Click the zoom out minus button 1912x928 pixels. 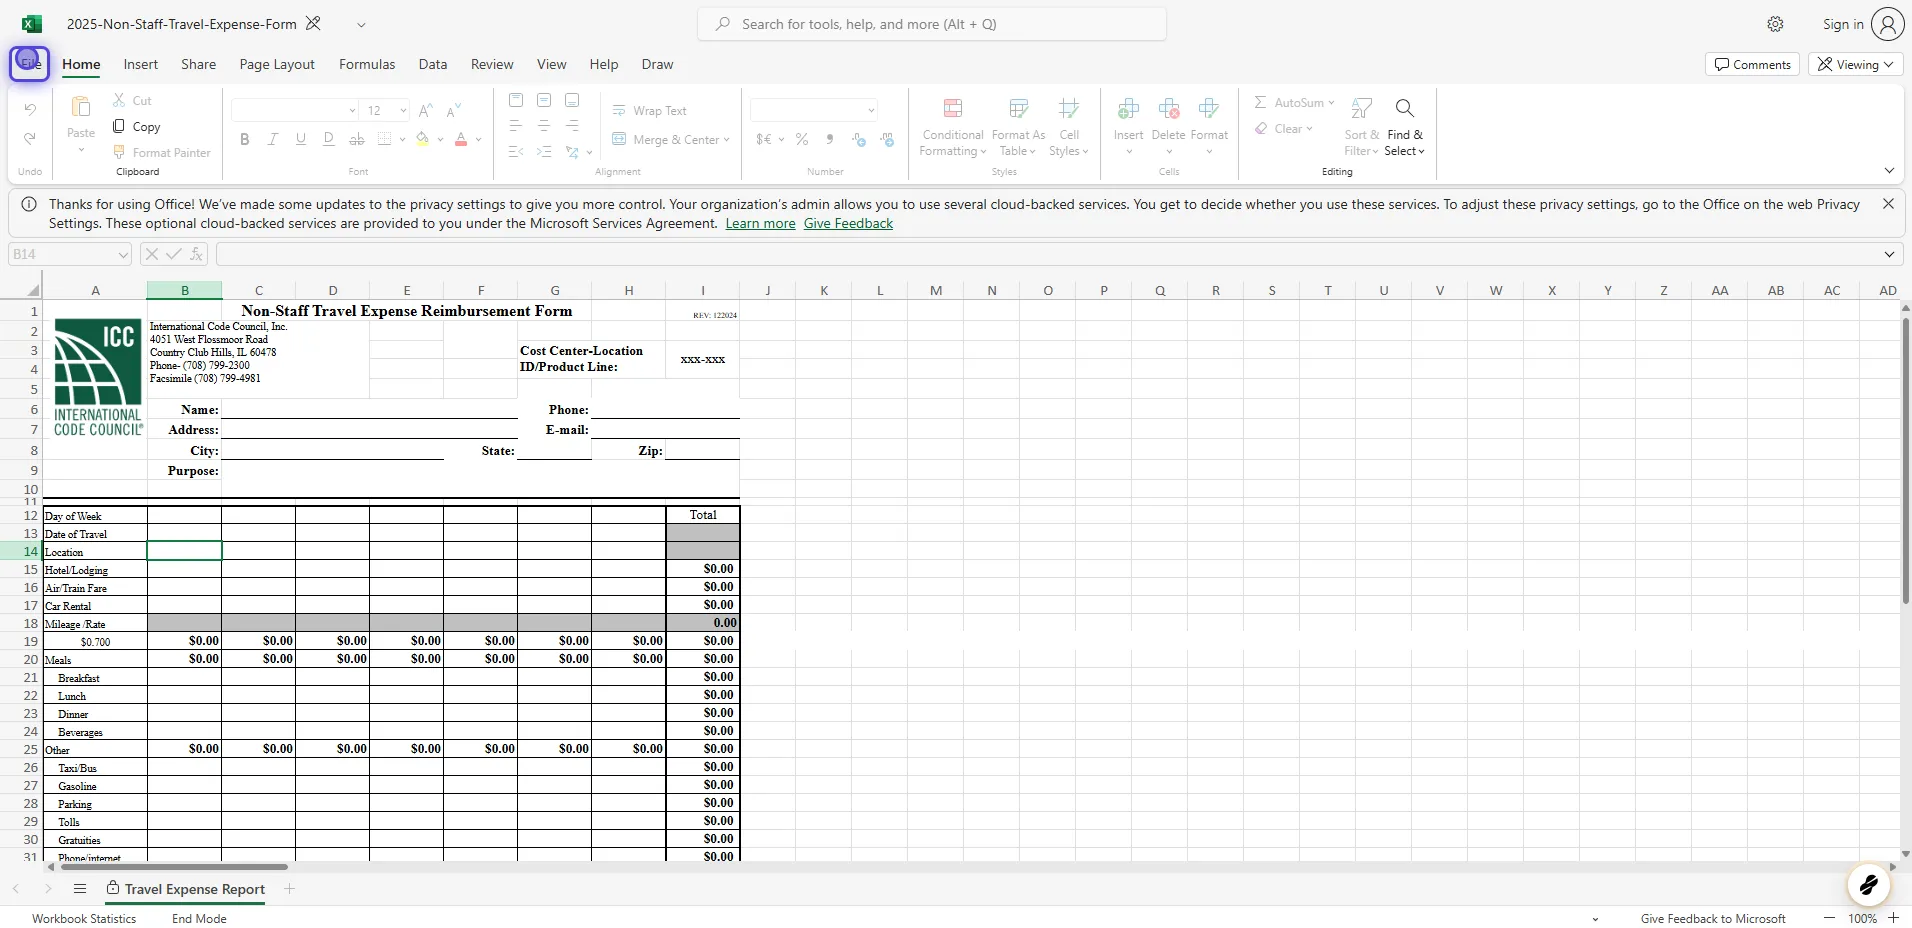[x=1829, y=918]
